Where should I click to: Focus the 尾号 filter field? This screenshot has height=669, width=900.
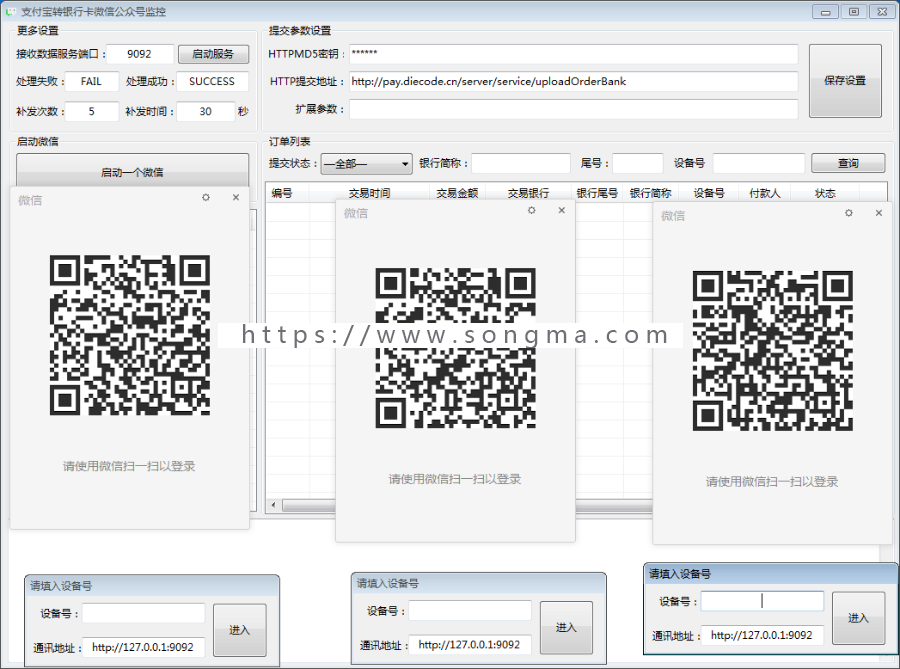(638, 164)
